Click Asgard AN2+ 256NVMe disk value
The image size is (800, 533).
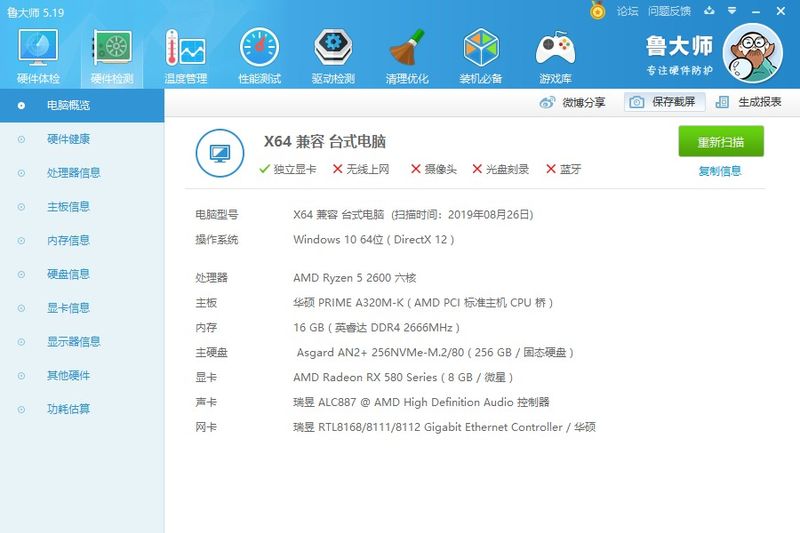point(435,352)
